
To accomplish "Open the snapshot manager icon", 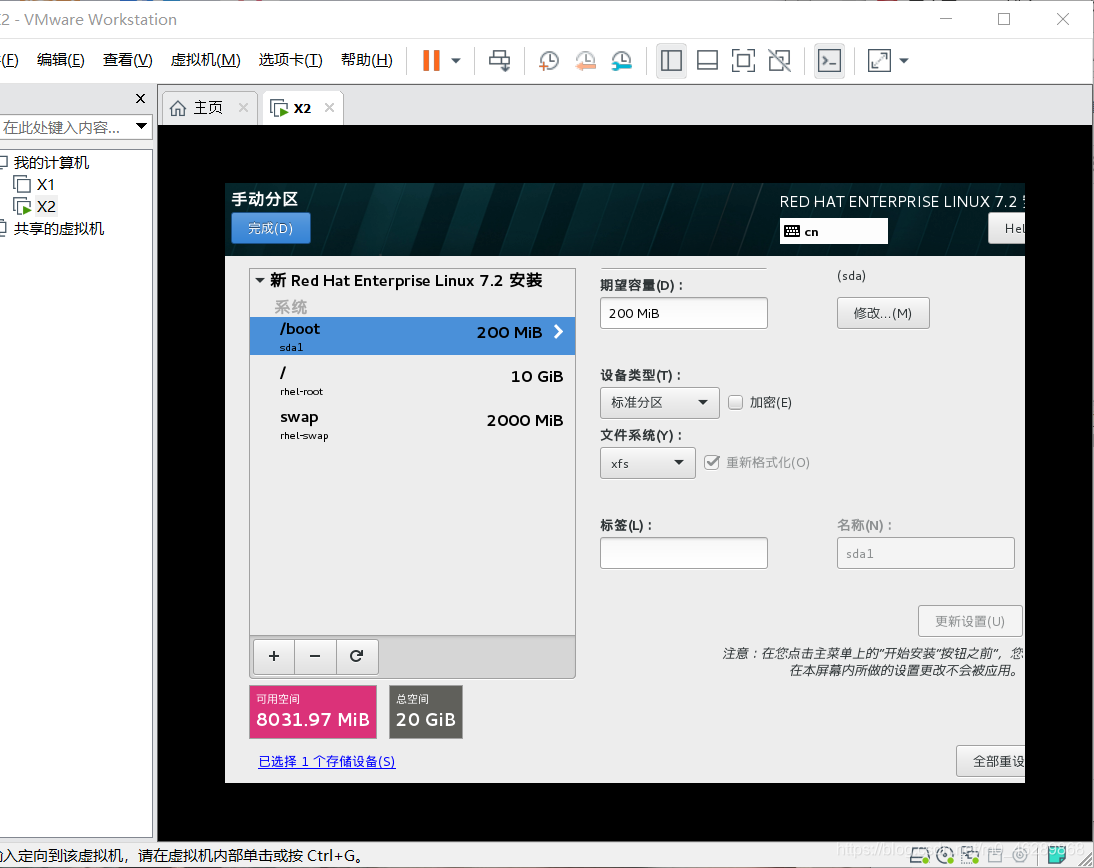I will pyautogui.click(x=621, y=61).
